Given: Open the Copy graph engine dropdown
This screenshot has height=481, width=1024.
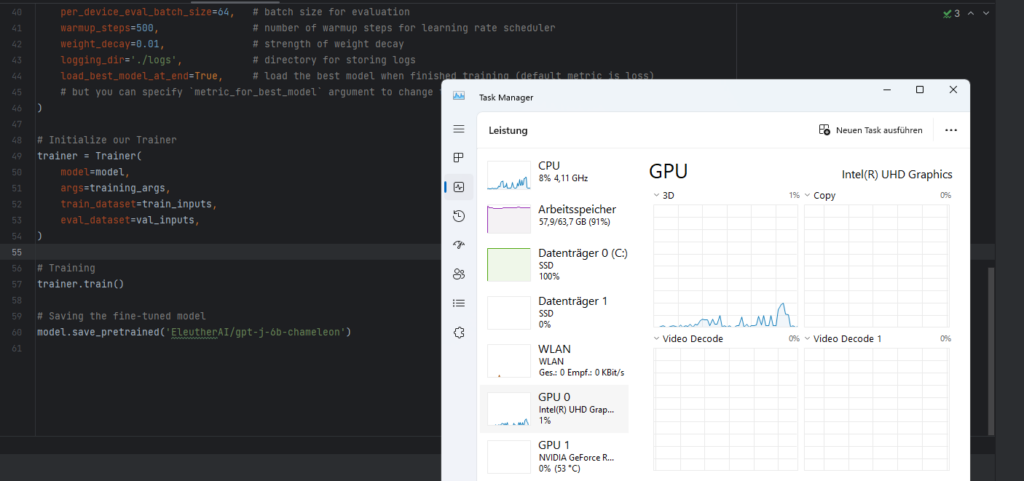Looking at the screenshot, I should tap(808, 195).
